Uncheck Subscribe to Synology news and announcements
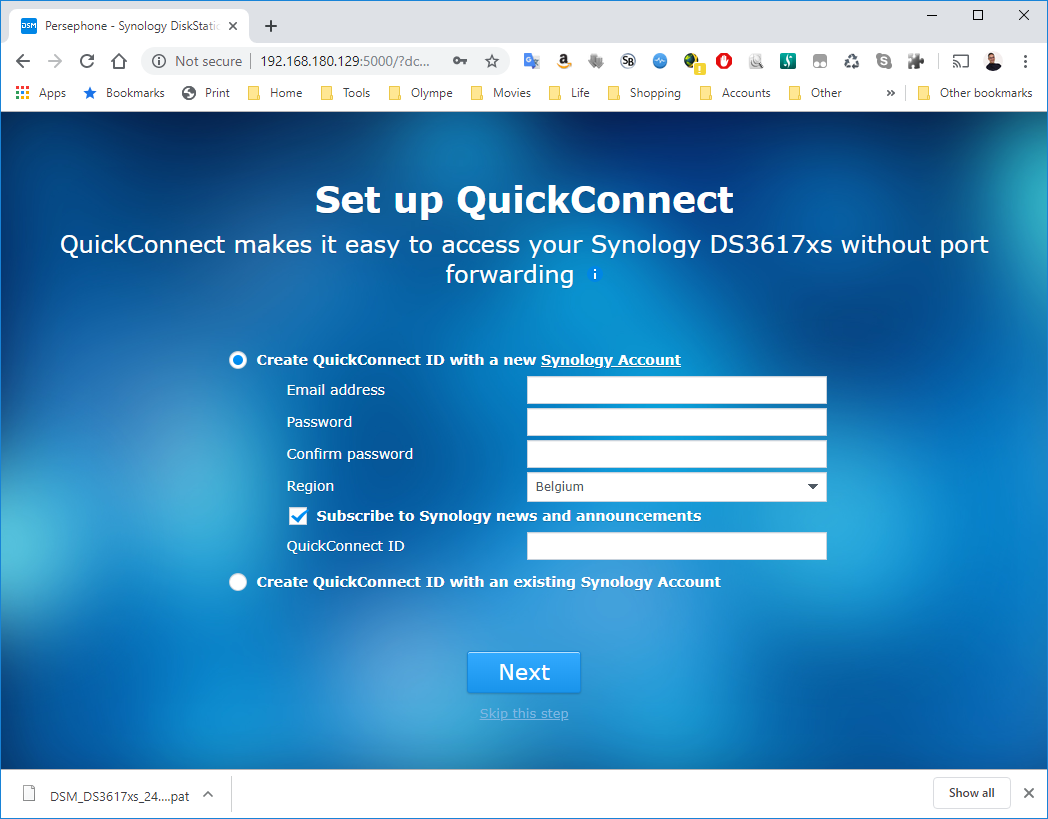Screen dimensions: 1048x819 pyautogui.click(x=298, y=516)
